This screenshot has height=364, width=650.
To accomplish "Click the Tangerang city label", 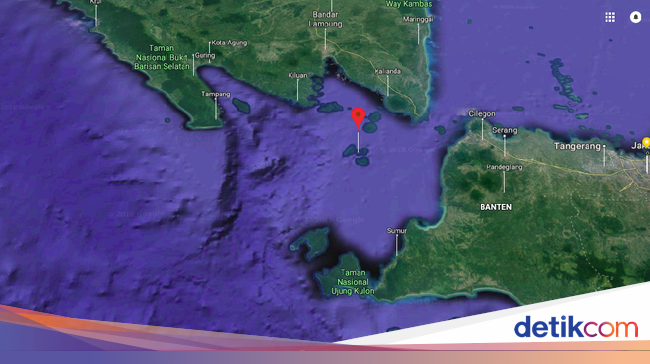I will [x=577, y=146].
